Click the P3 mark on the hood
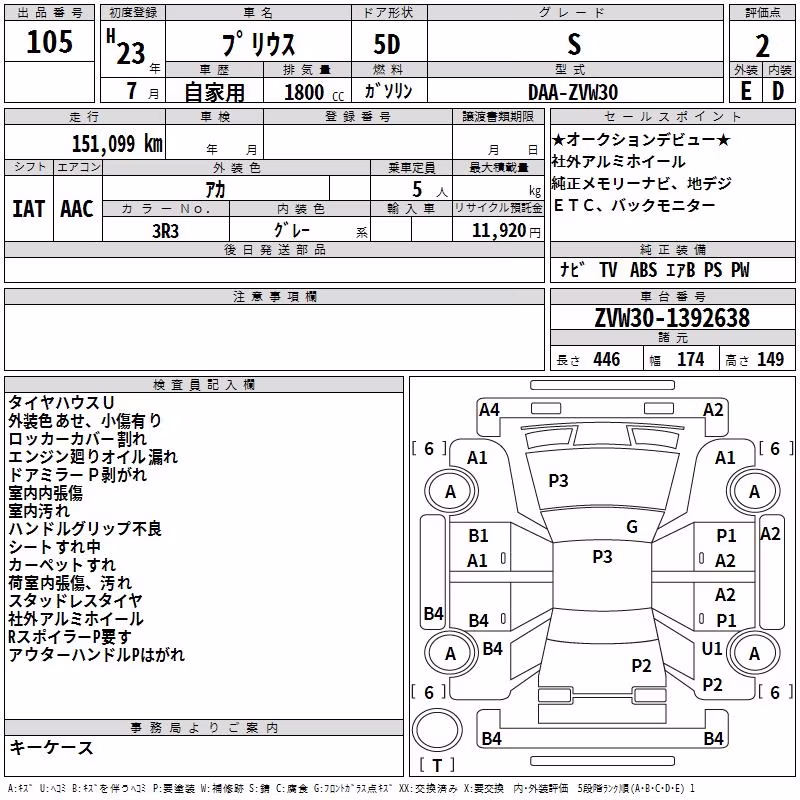 558,481
